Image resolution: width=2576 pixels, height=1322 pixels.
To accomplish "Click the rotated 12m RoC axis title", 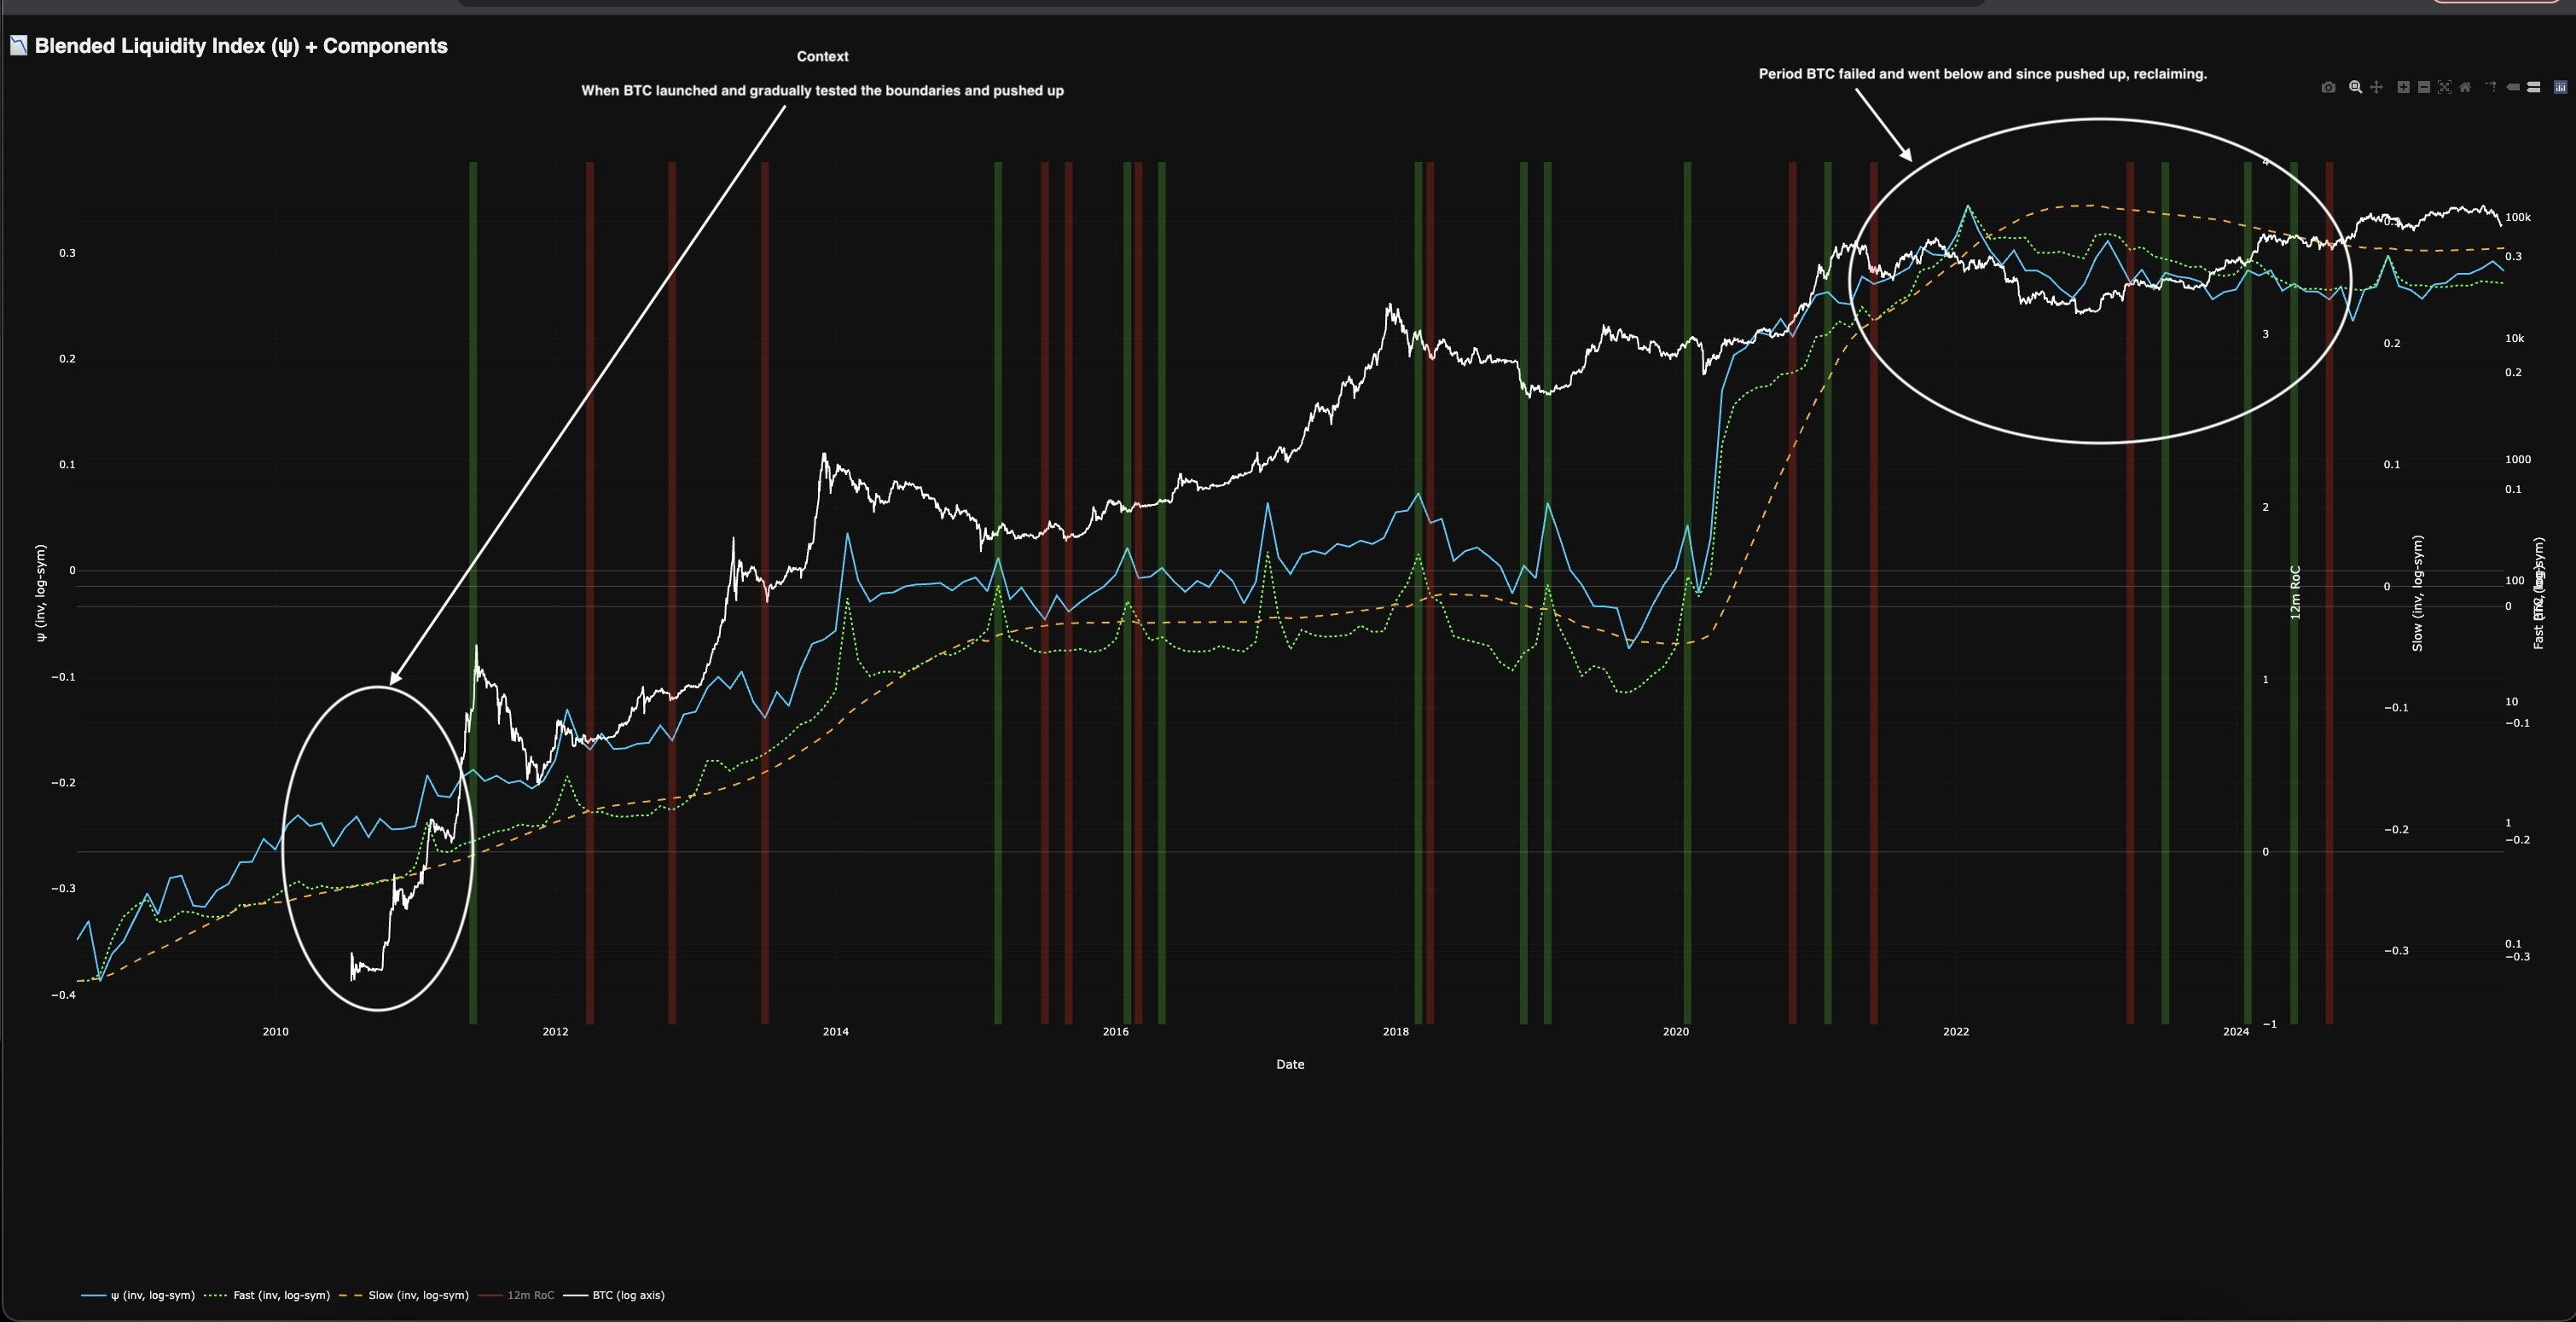I will point(2295,592).
